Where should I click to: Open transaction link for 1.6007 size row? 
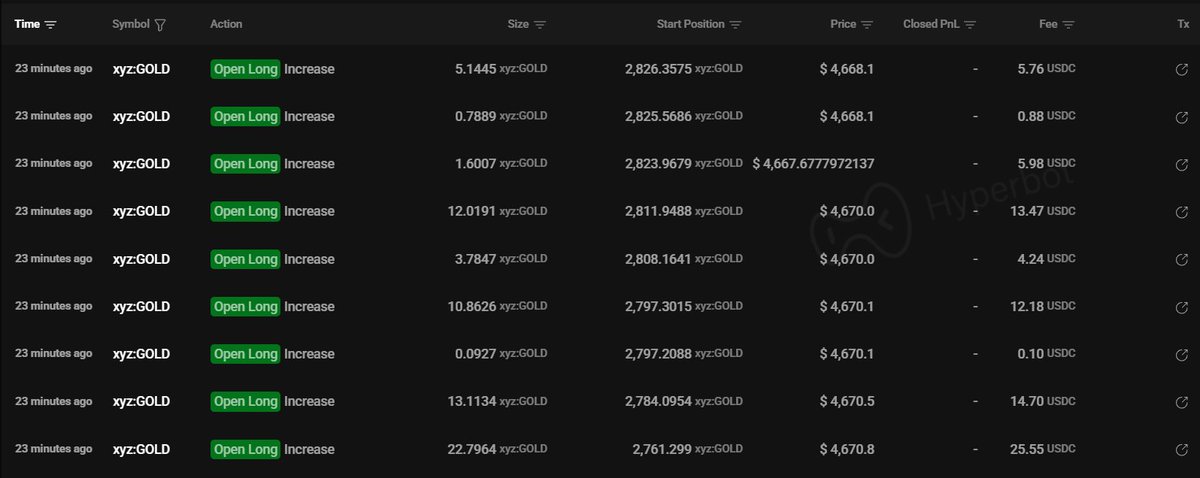(x=1181, y=165)
